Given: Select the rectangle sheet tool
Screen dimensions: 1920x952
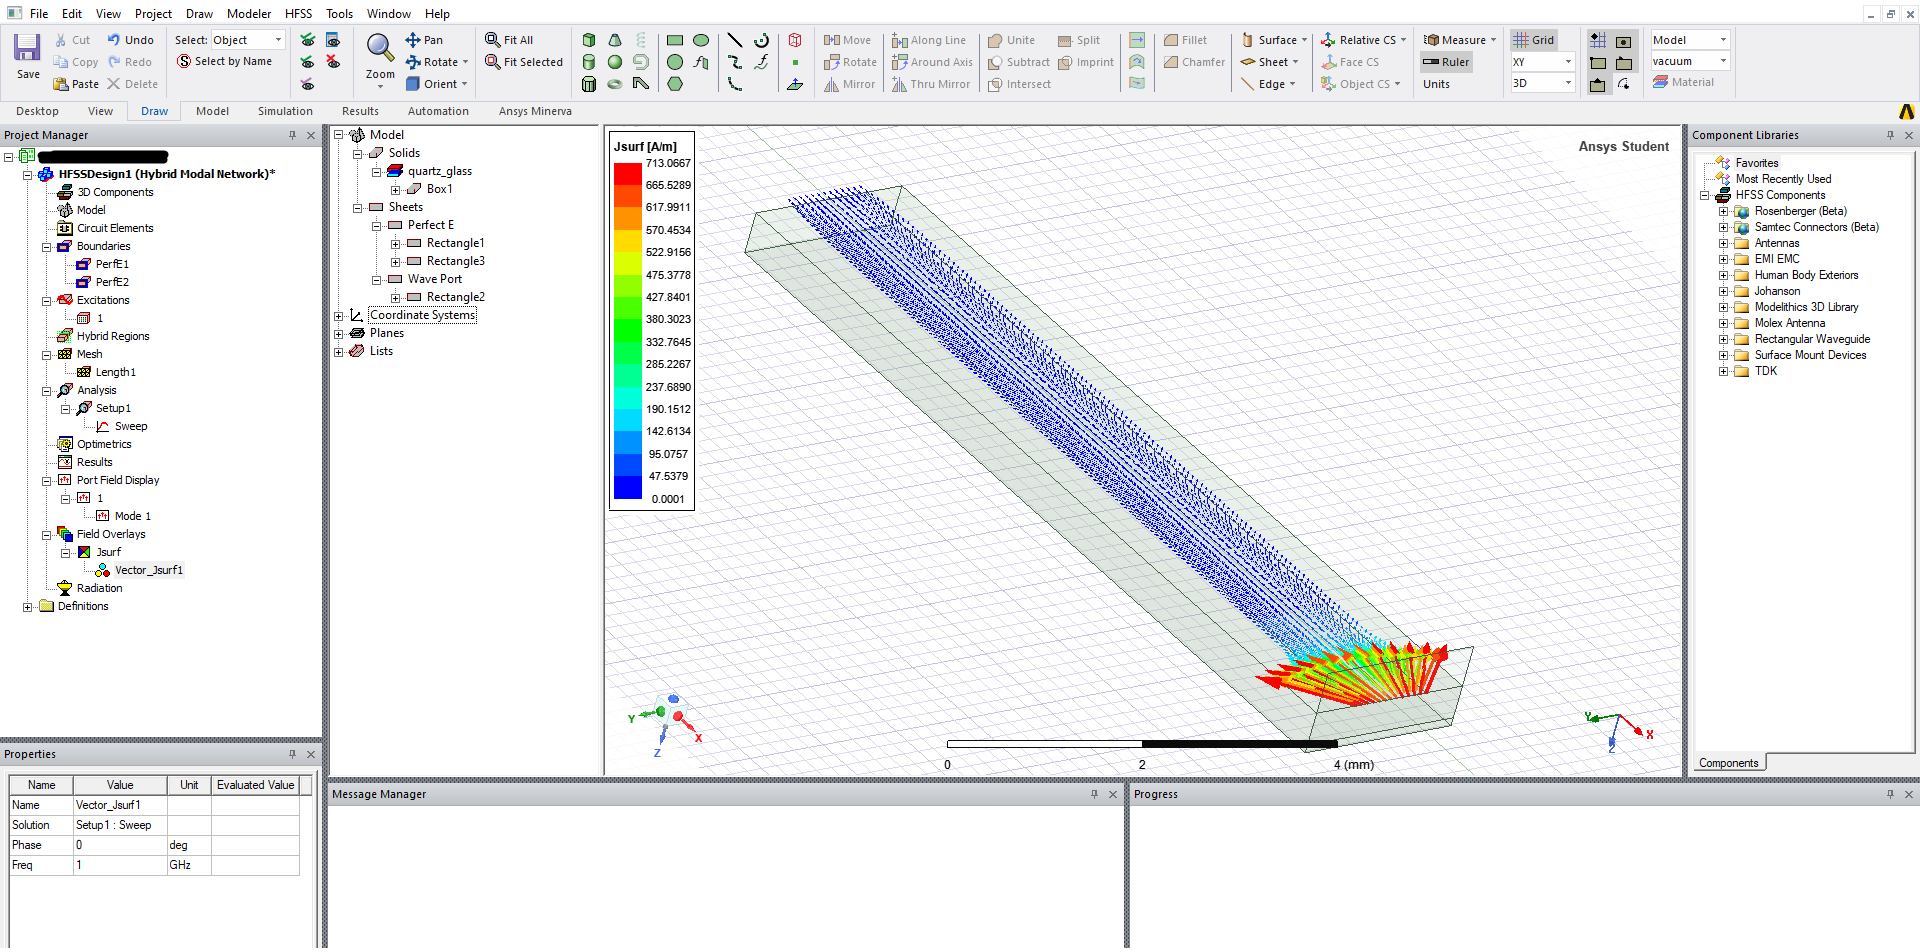Looking at the screenshot, I should coord(675,40).
